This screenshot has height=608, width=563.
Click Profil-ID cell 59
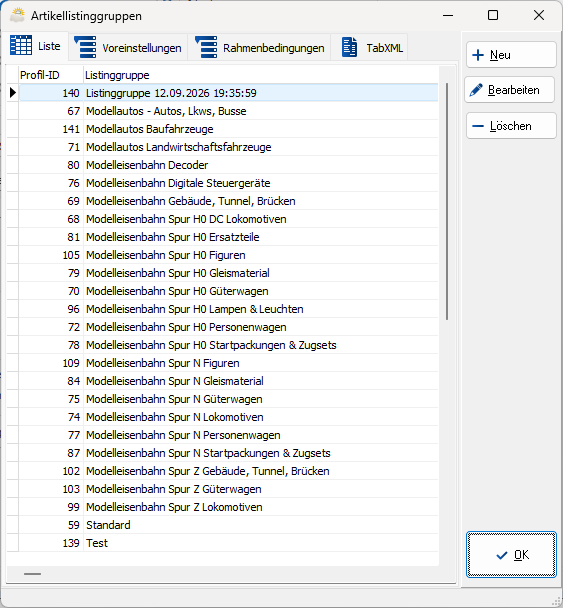click(x=51, y=525)
